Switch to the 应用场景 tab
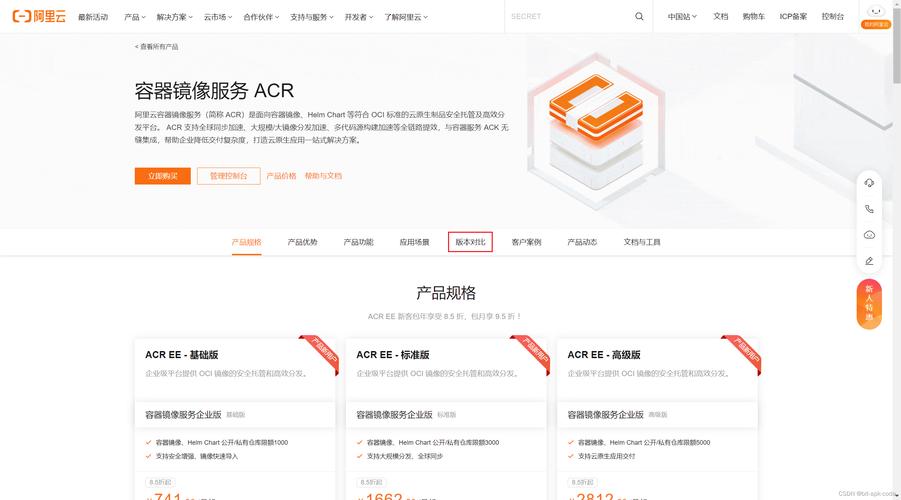The width and height of the screenshot is (901, 500). pyautogui.click(x=414, y=242)
